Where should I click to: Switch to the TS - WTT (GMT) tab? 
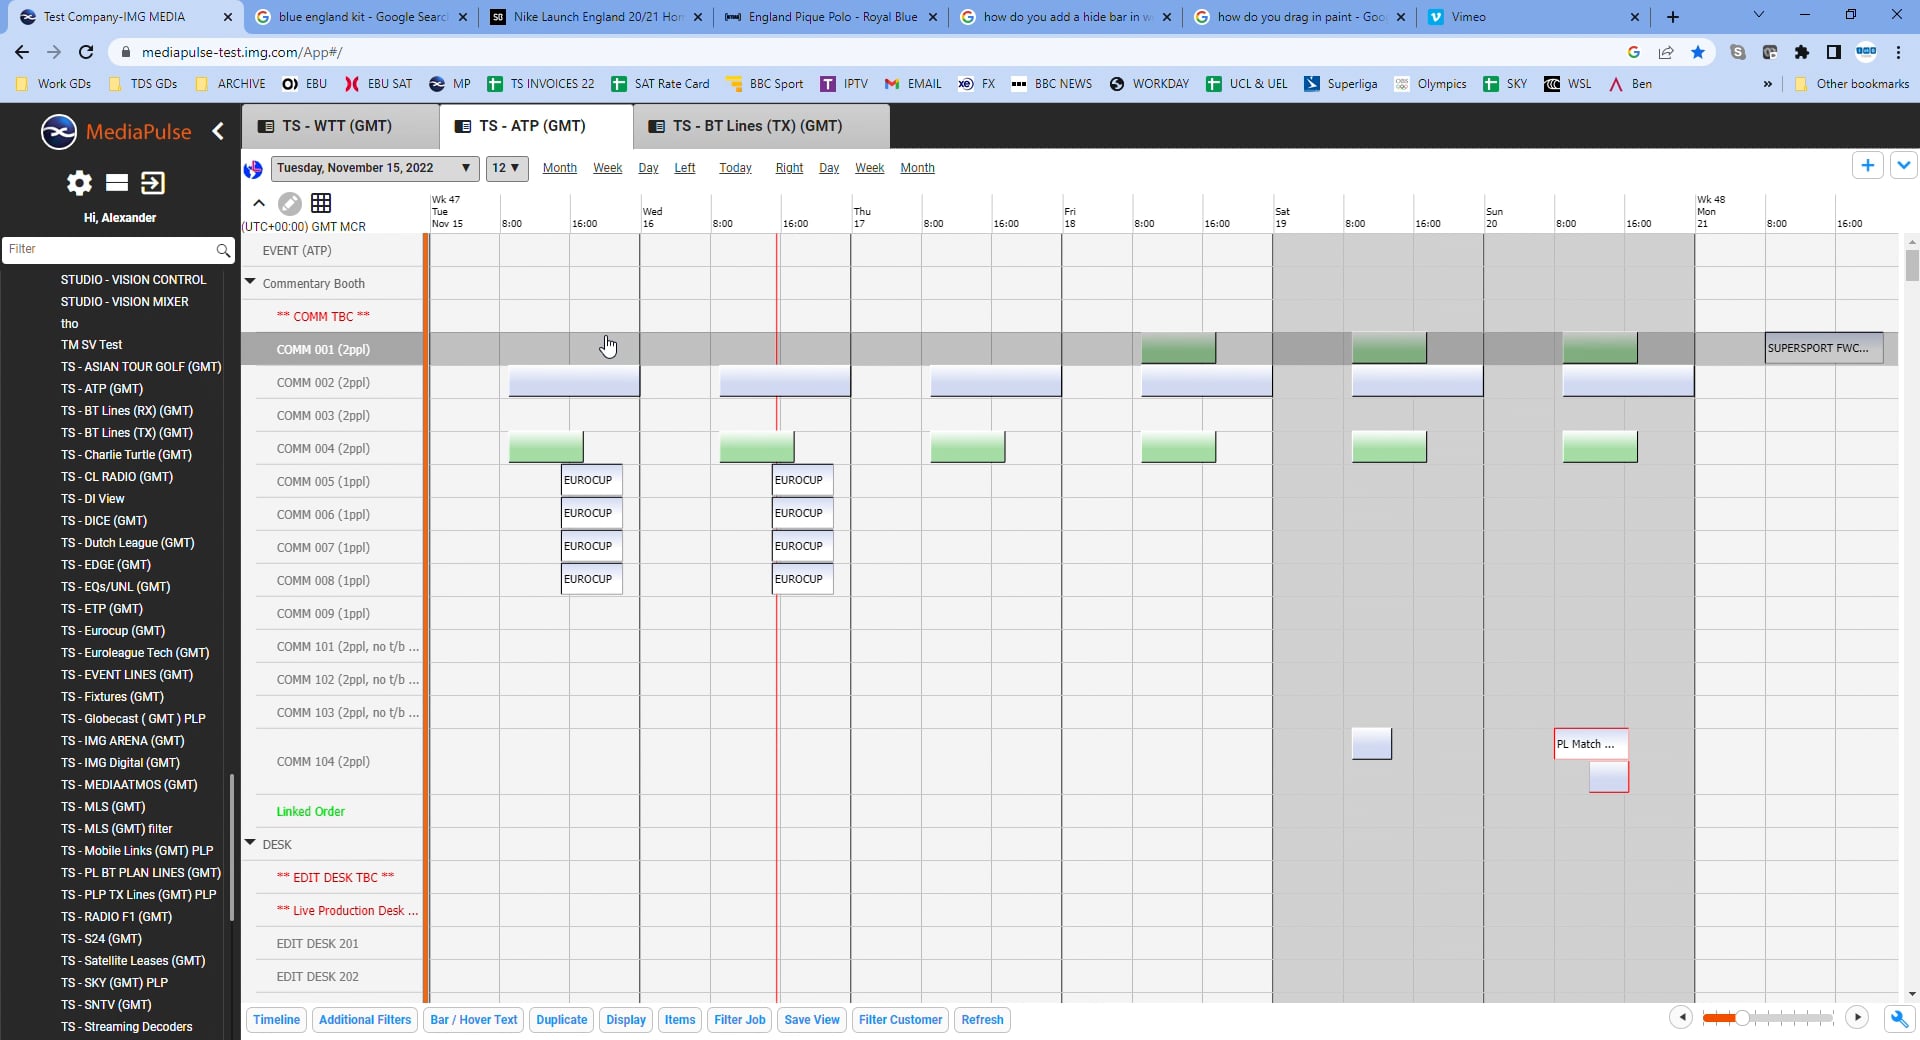[x=340, y=126]
